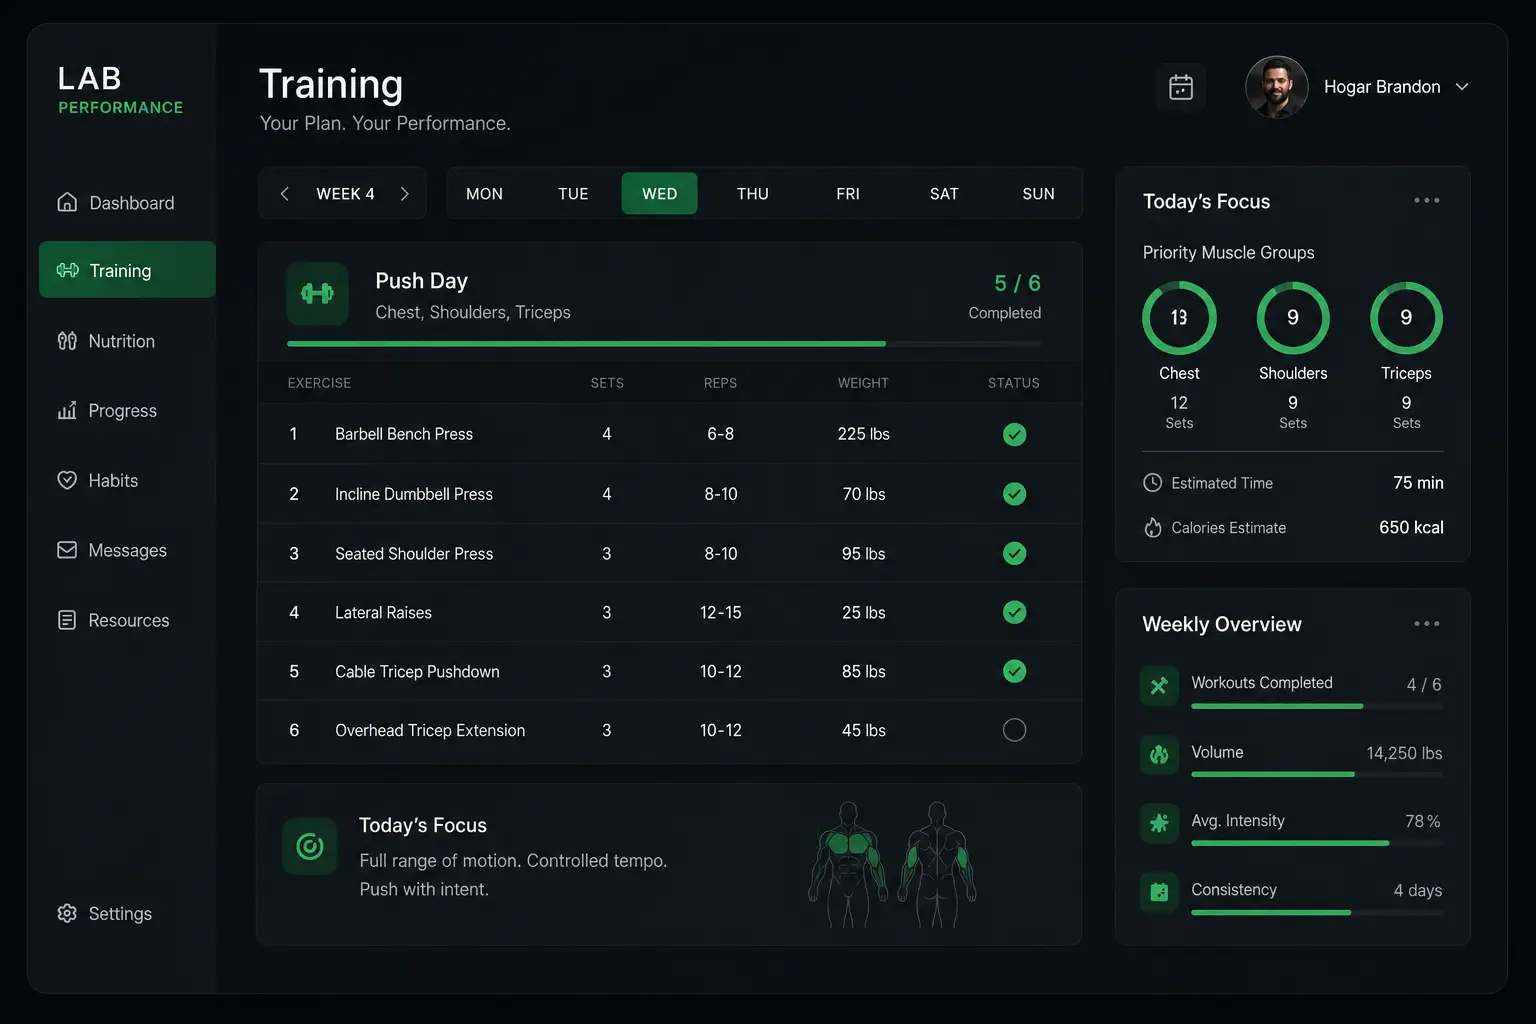Click the Nutrition sidebar icon
Screen dimensions: 1536x1024
click(x=67, y=341)
